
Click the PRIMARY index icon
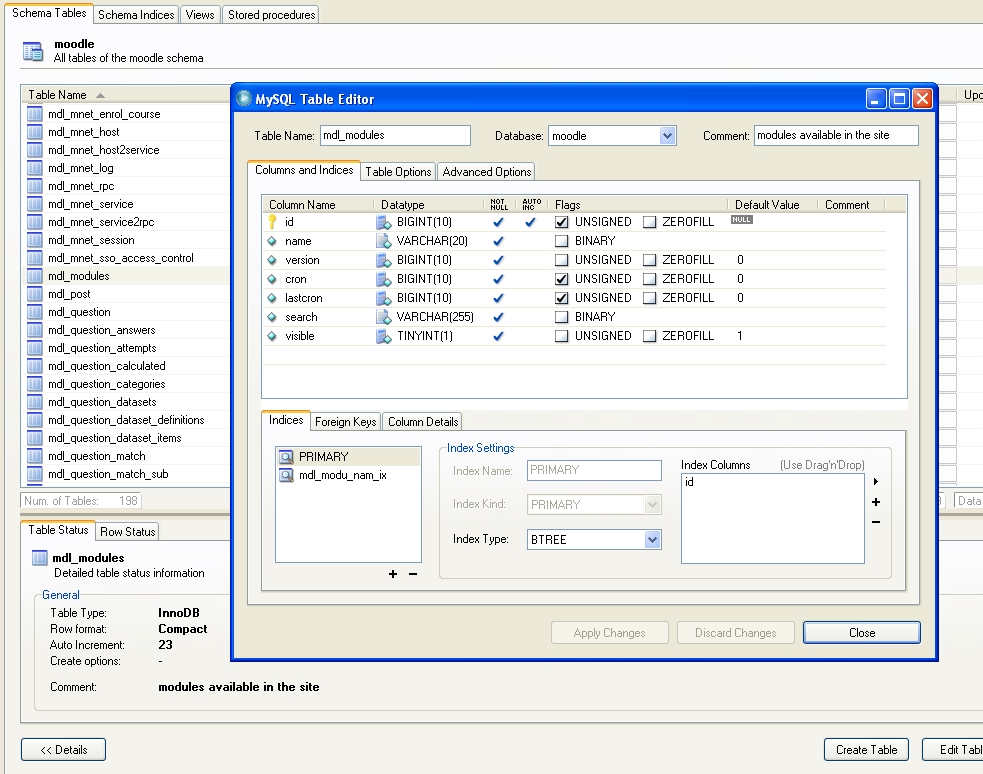tap(286, 457)
